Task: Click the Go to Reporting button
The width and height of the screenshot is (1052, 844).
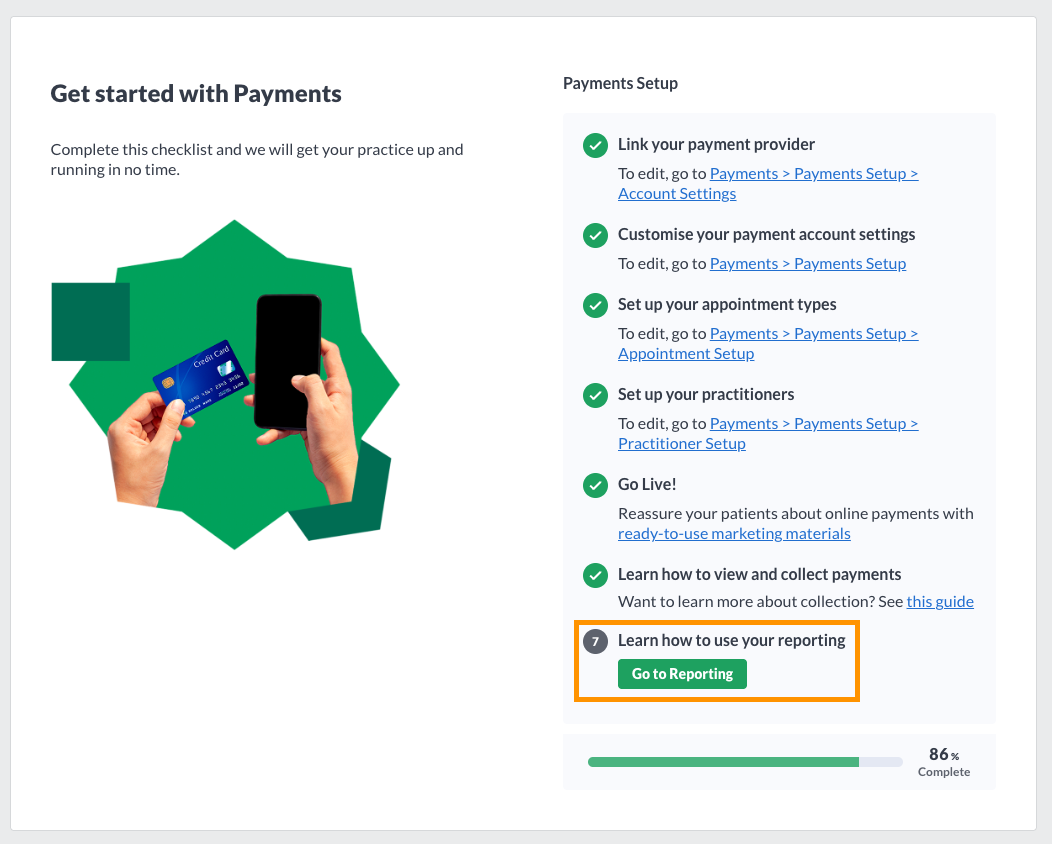Action: pyautogui.click(x=682, y=674)
